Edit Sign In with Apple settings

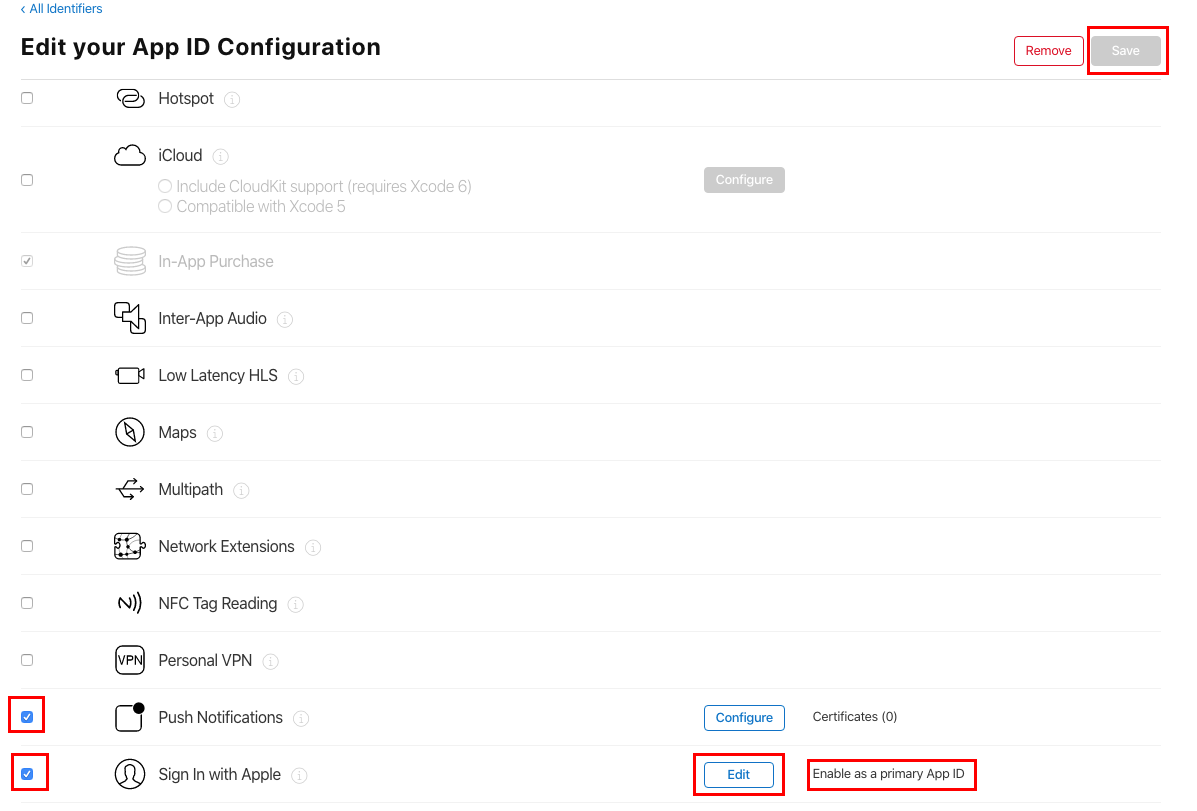coord(738,774)
